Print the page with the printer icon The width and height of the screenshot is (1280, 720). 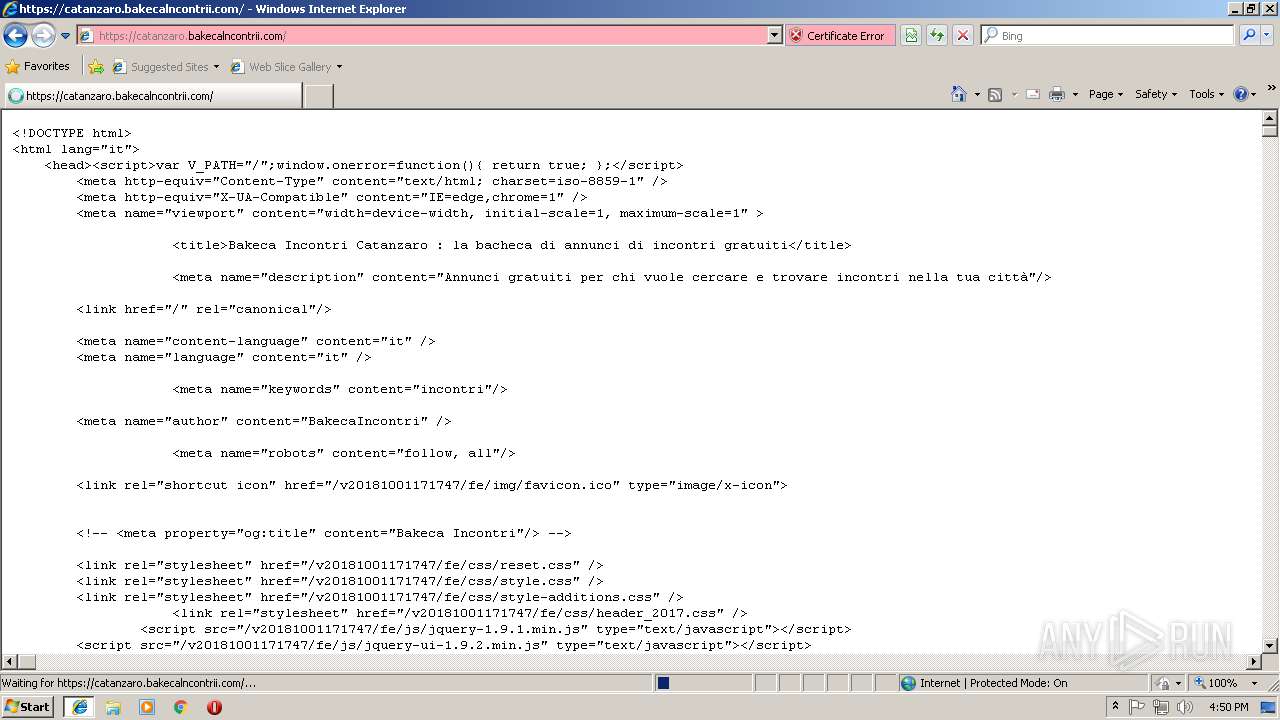point(1057,94)
